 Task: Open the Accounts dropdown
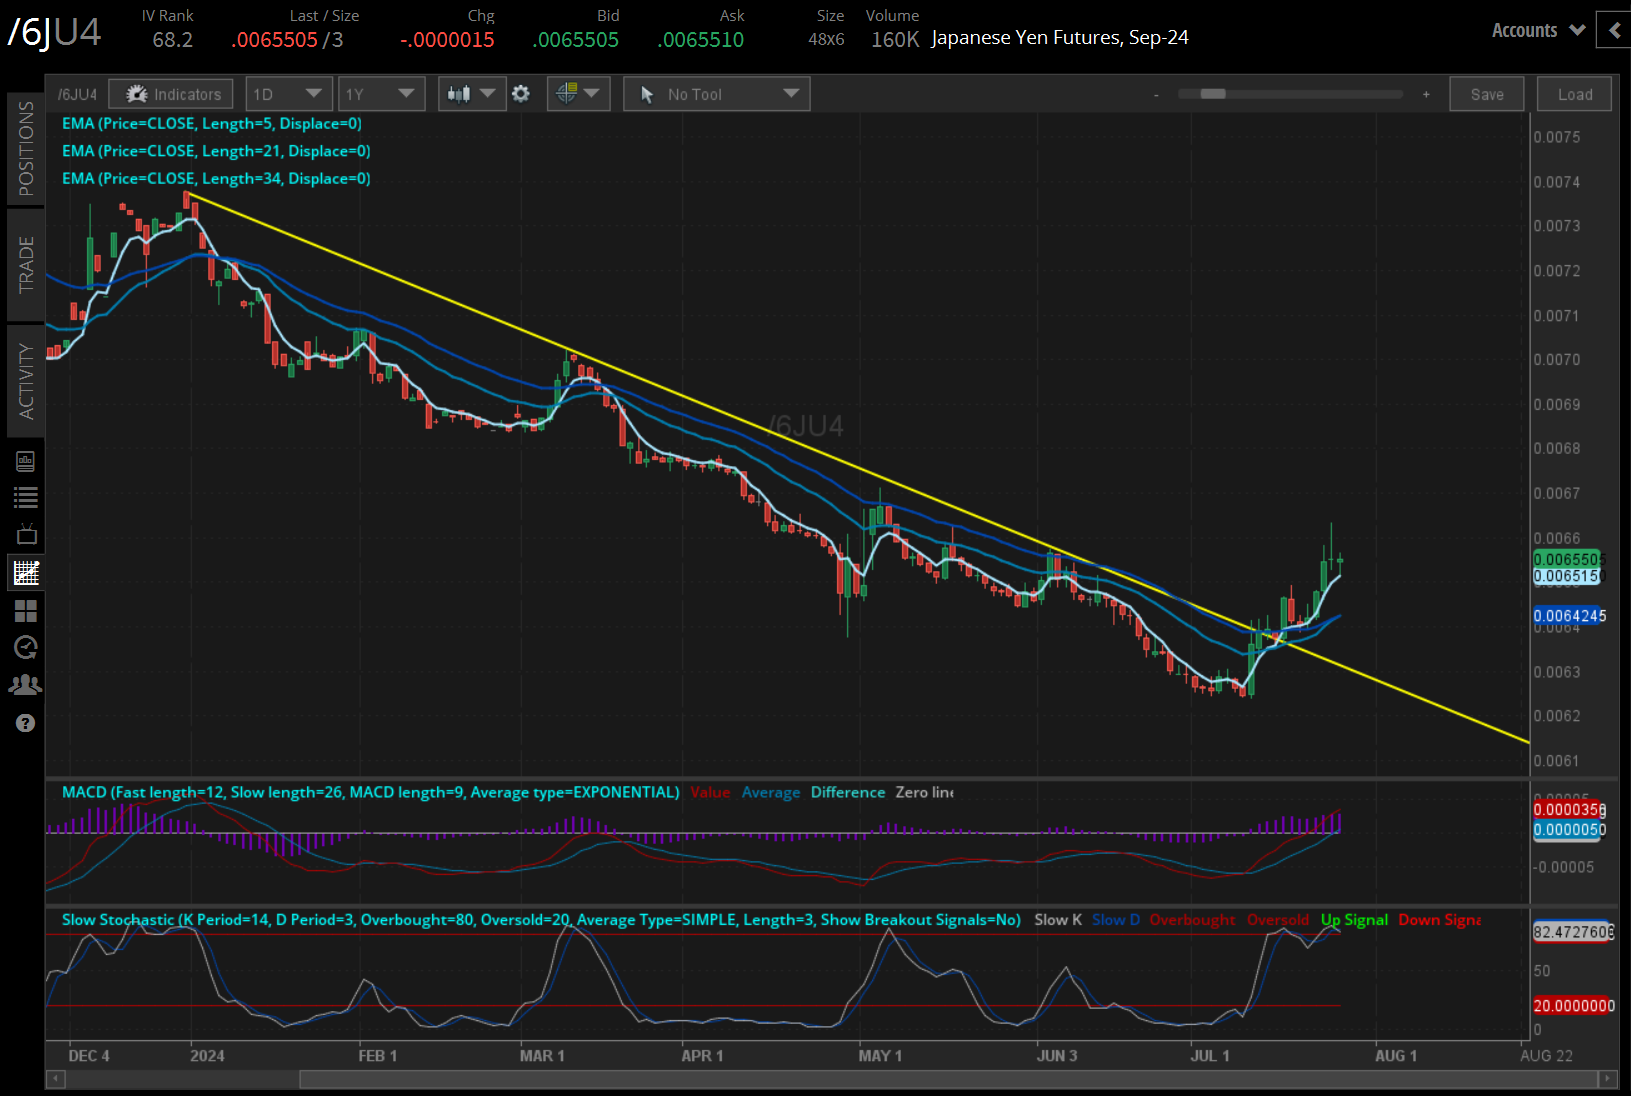[x=1537, y=30]
